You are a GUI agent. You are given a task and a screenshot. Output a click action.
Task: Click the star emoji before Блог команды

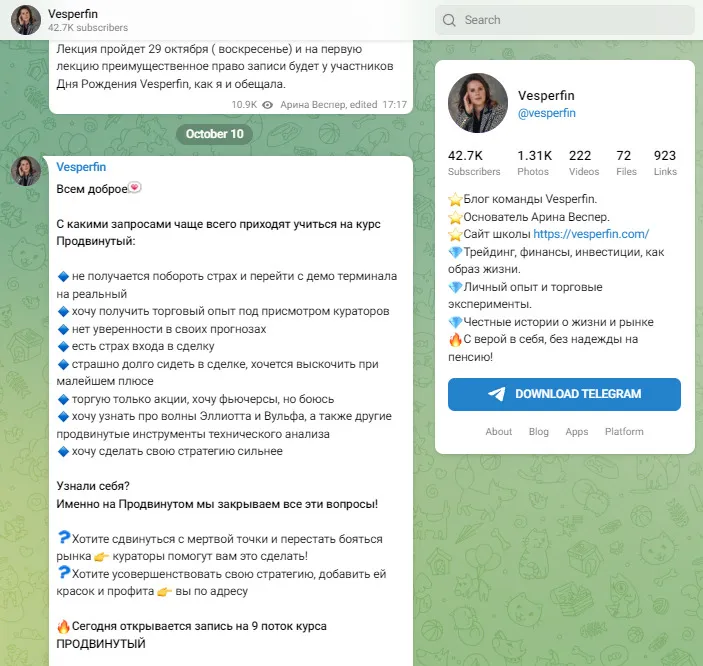pyautogui.click(x=455, y=199)
